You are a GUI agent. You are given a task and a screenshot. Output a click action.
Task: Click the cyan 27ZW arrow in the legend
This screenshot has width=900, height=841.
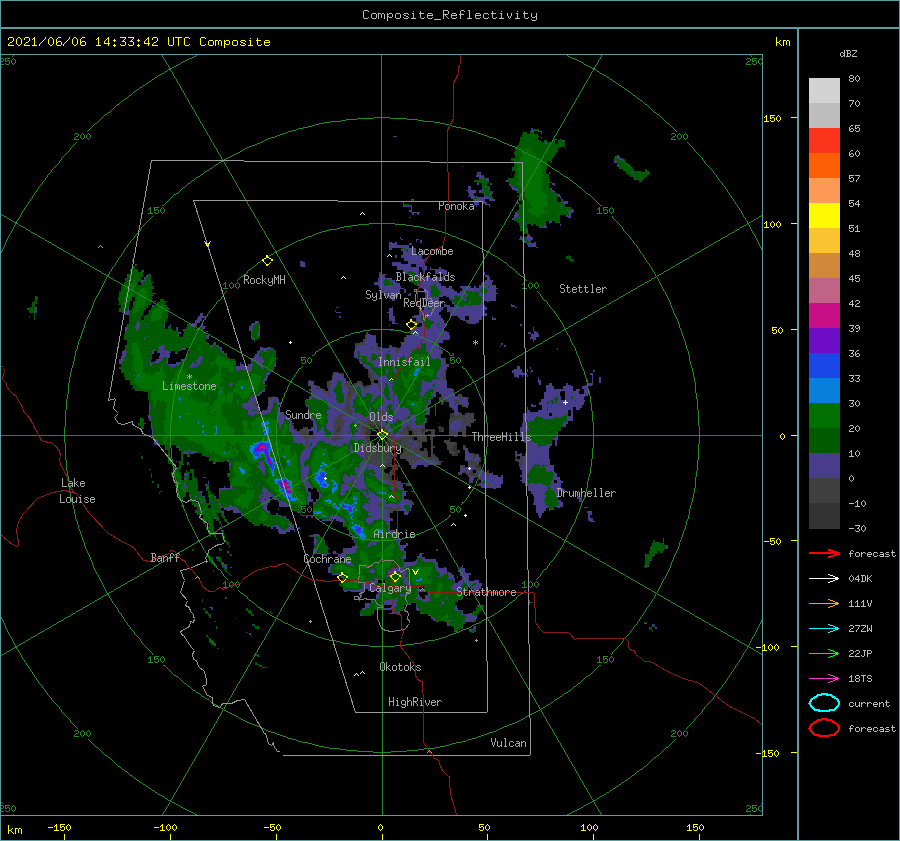[x=824, y=629]
